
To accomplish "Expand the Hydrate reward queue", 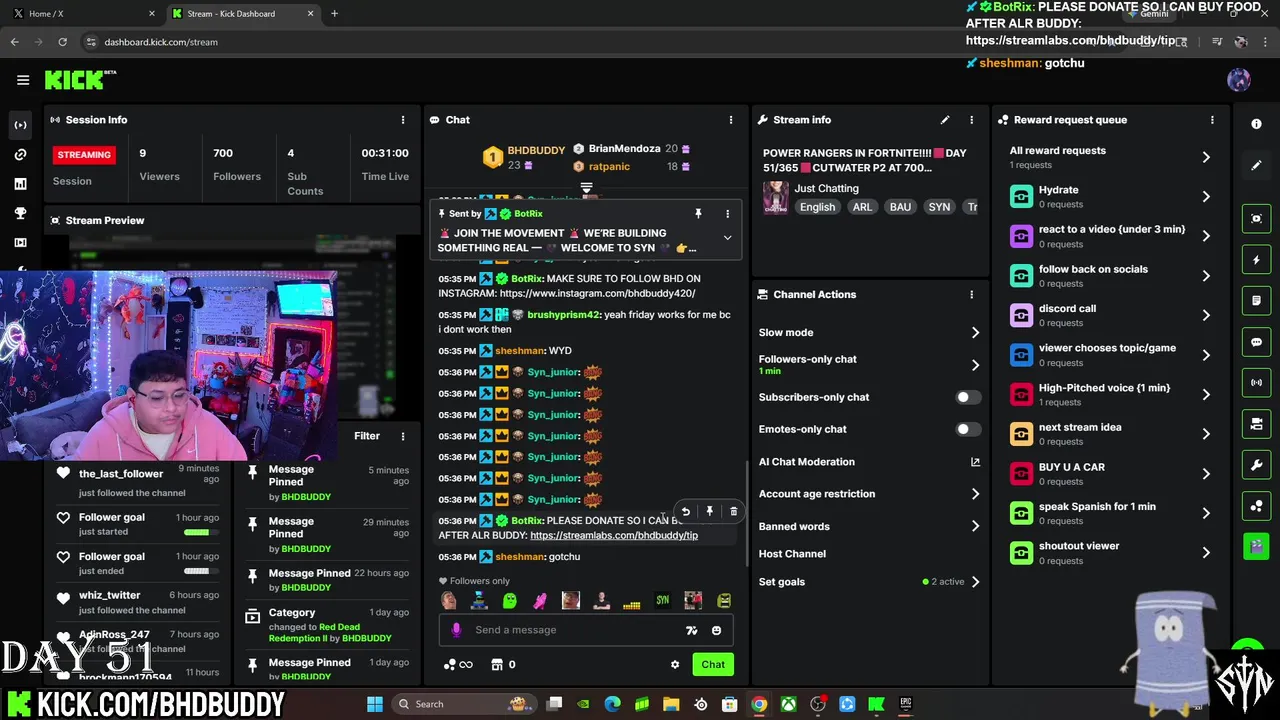I will click(x=1110, y=197).
